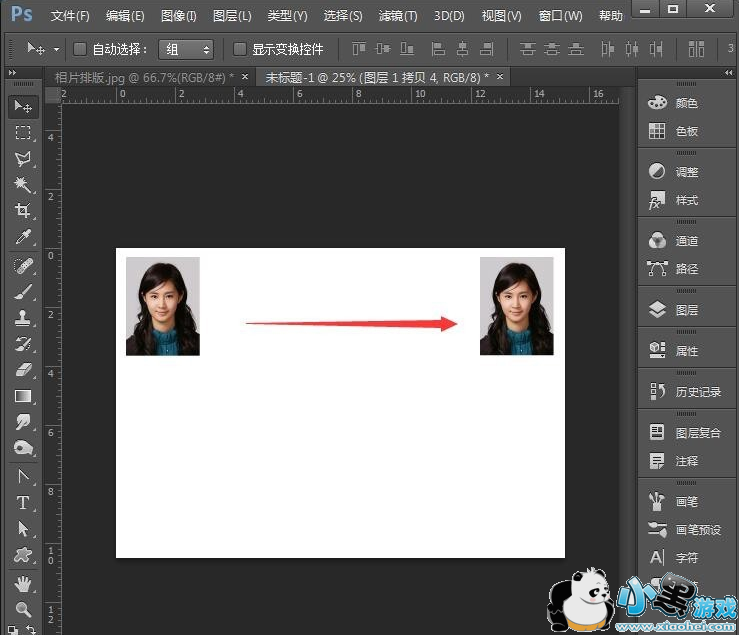Open the 色板 swatches panel
This screenshot has height=635, width=739.
point(686,131)
